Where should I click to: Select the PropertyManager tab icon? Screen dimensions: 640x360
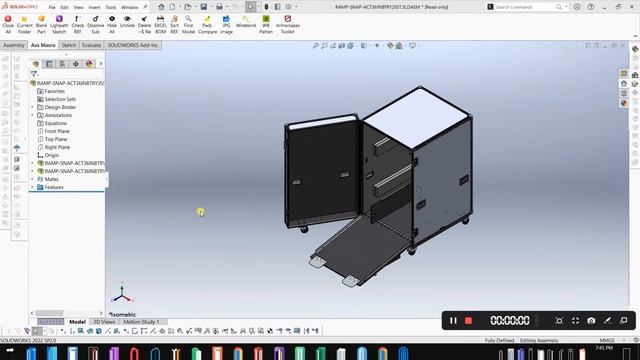click(x=49, y=64)
